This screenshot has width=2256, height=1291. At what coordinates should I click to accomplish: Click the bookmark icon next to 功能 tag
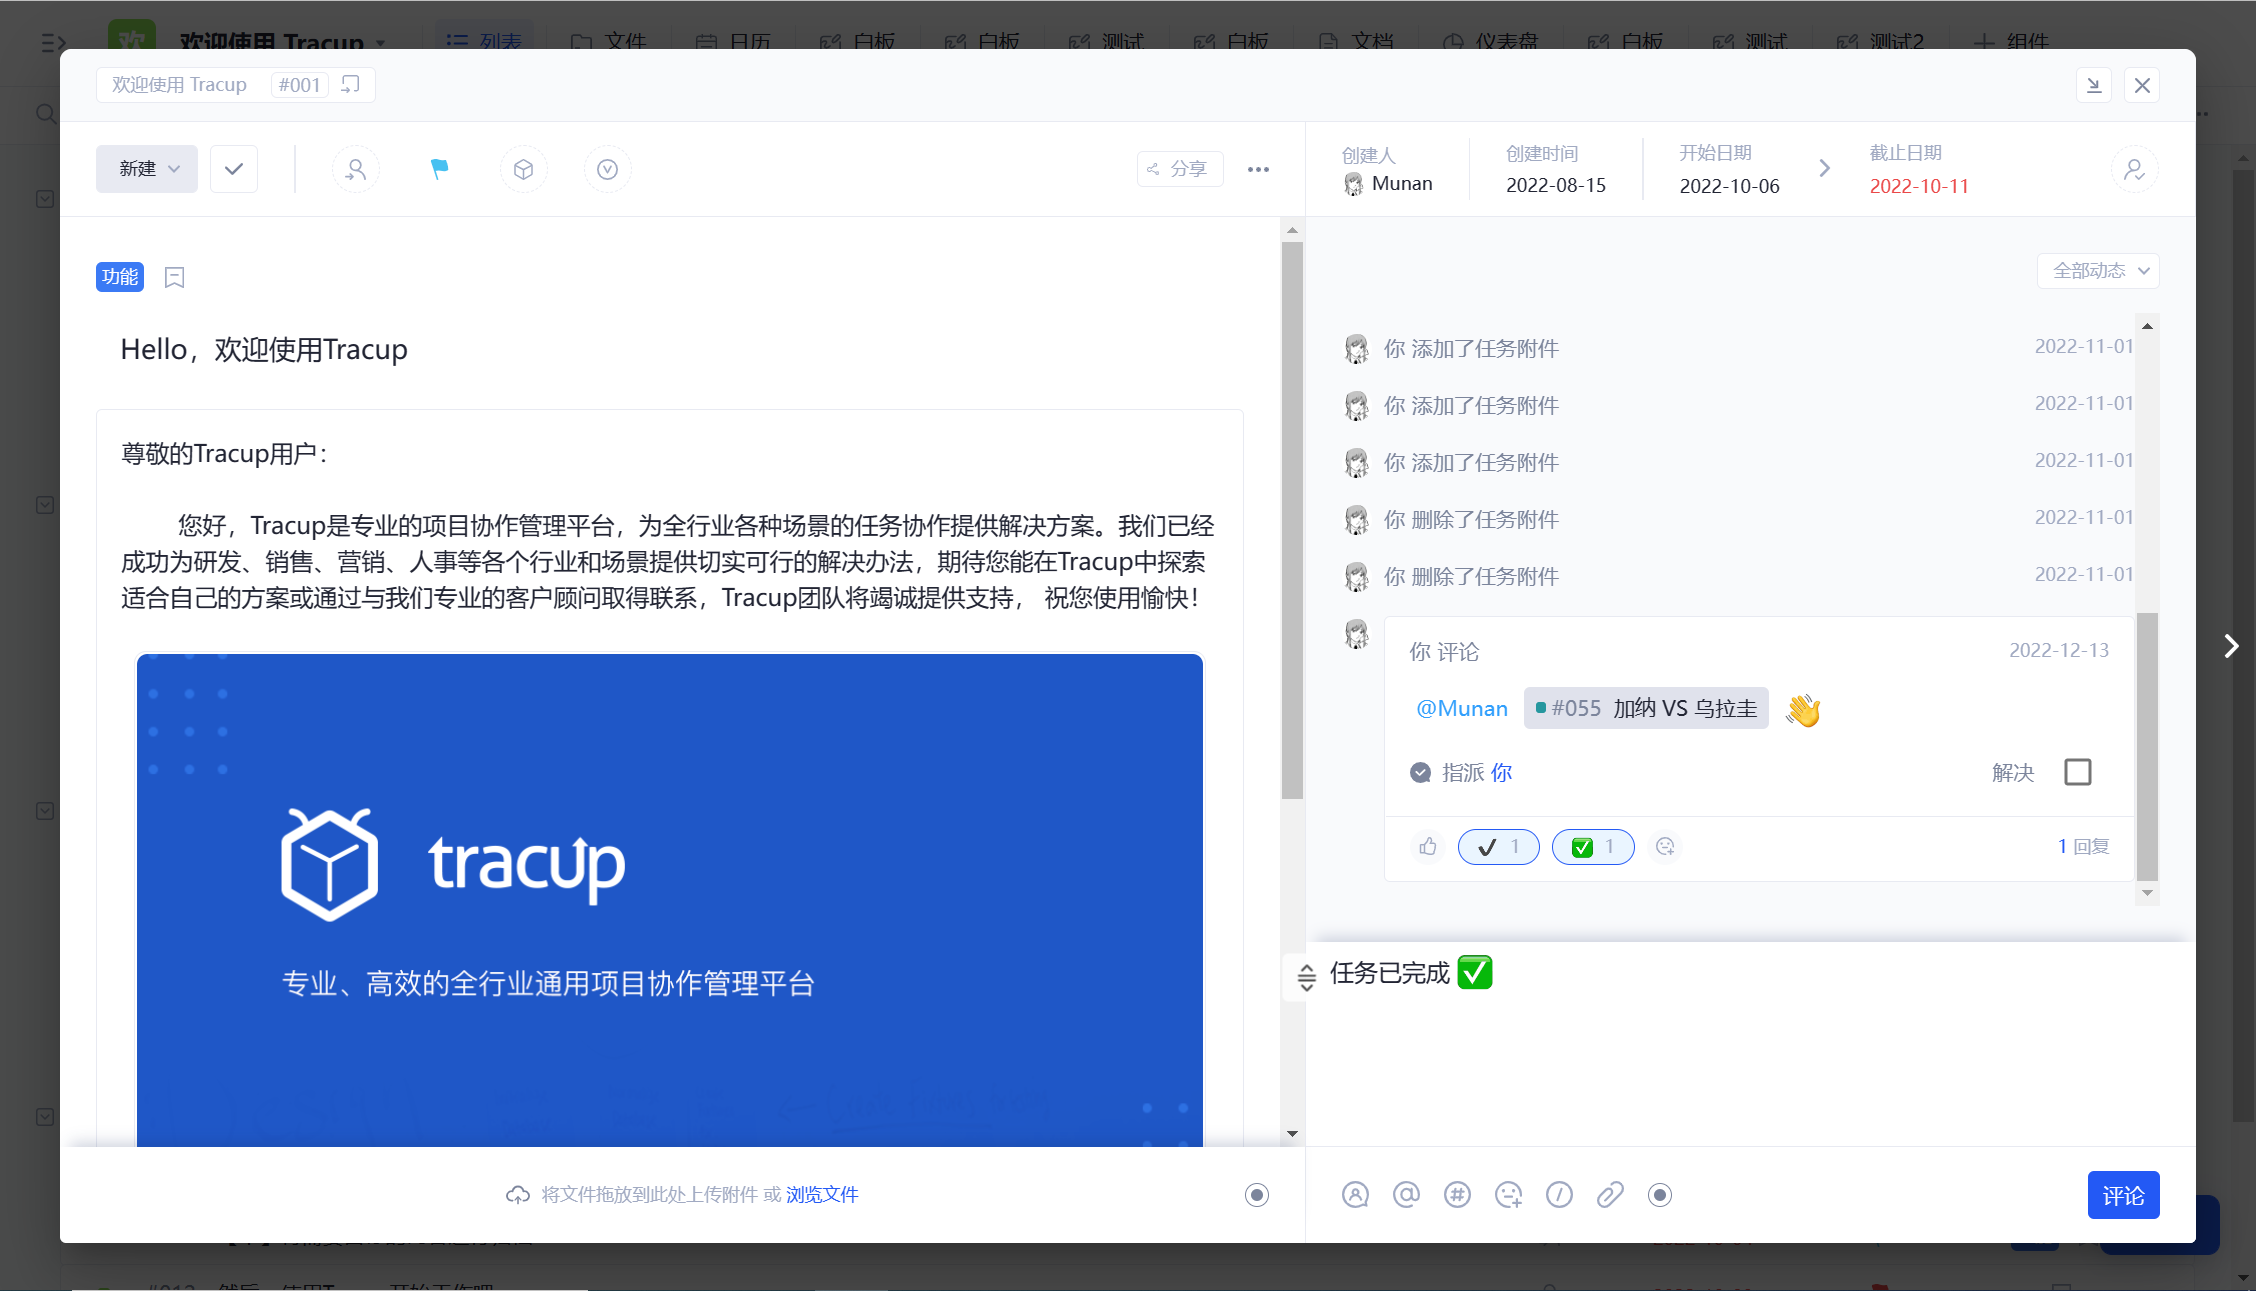point(174,277)
